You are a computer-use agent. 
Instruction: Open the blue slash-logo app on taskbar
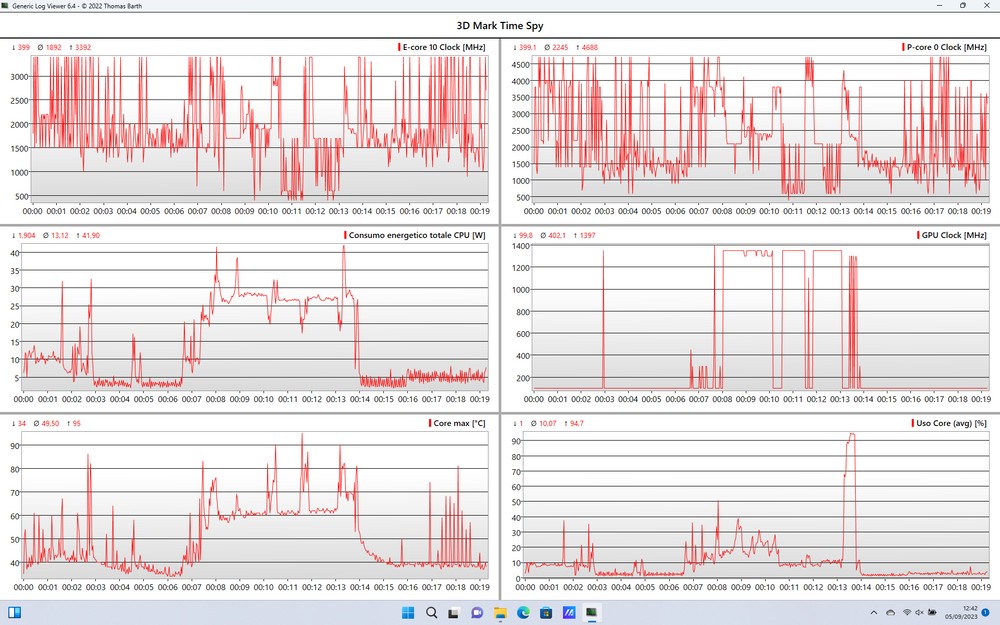point(569,613)
